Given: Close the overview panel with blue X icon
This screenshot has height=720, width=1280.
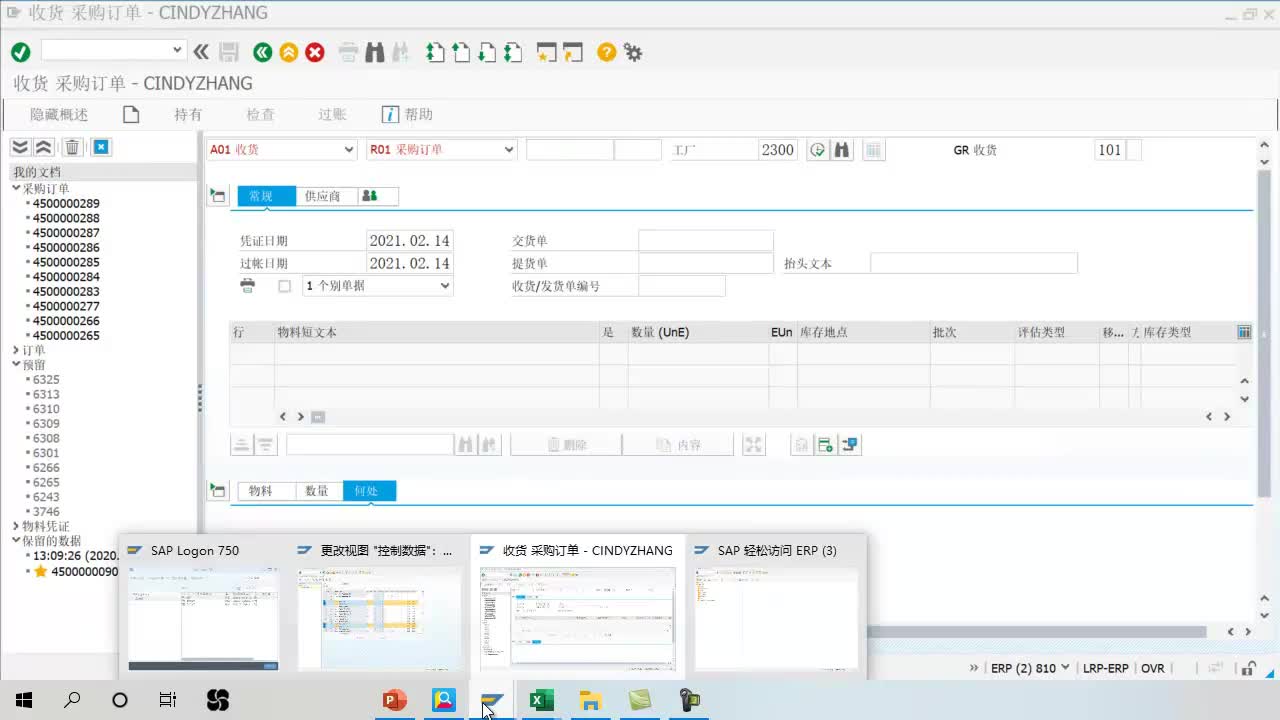Looking at the screenshot, I should 101,147.
